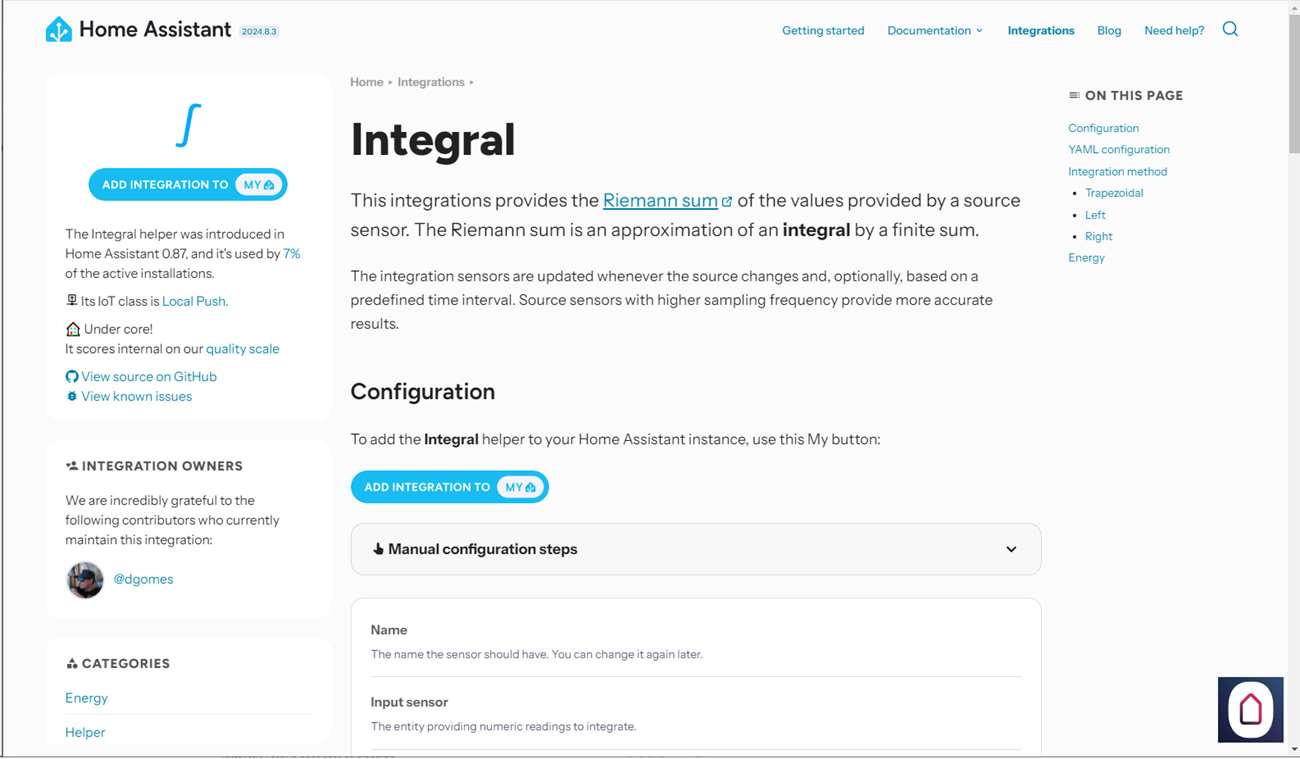The height and width of the screenshot is (759, 1300).
Task: Click Integrations breadcrumb link
Action: click(x=431, y=82)
